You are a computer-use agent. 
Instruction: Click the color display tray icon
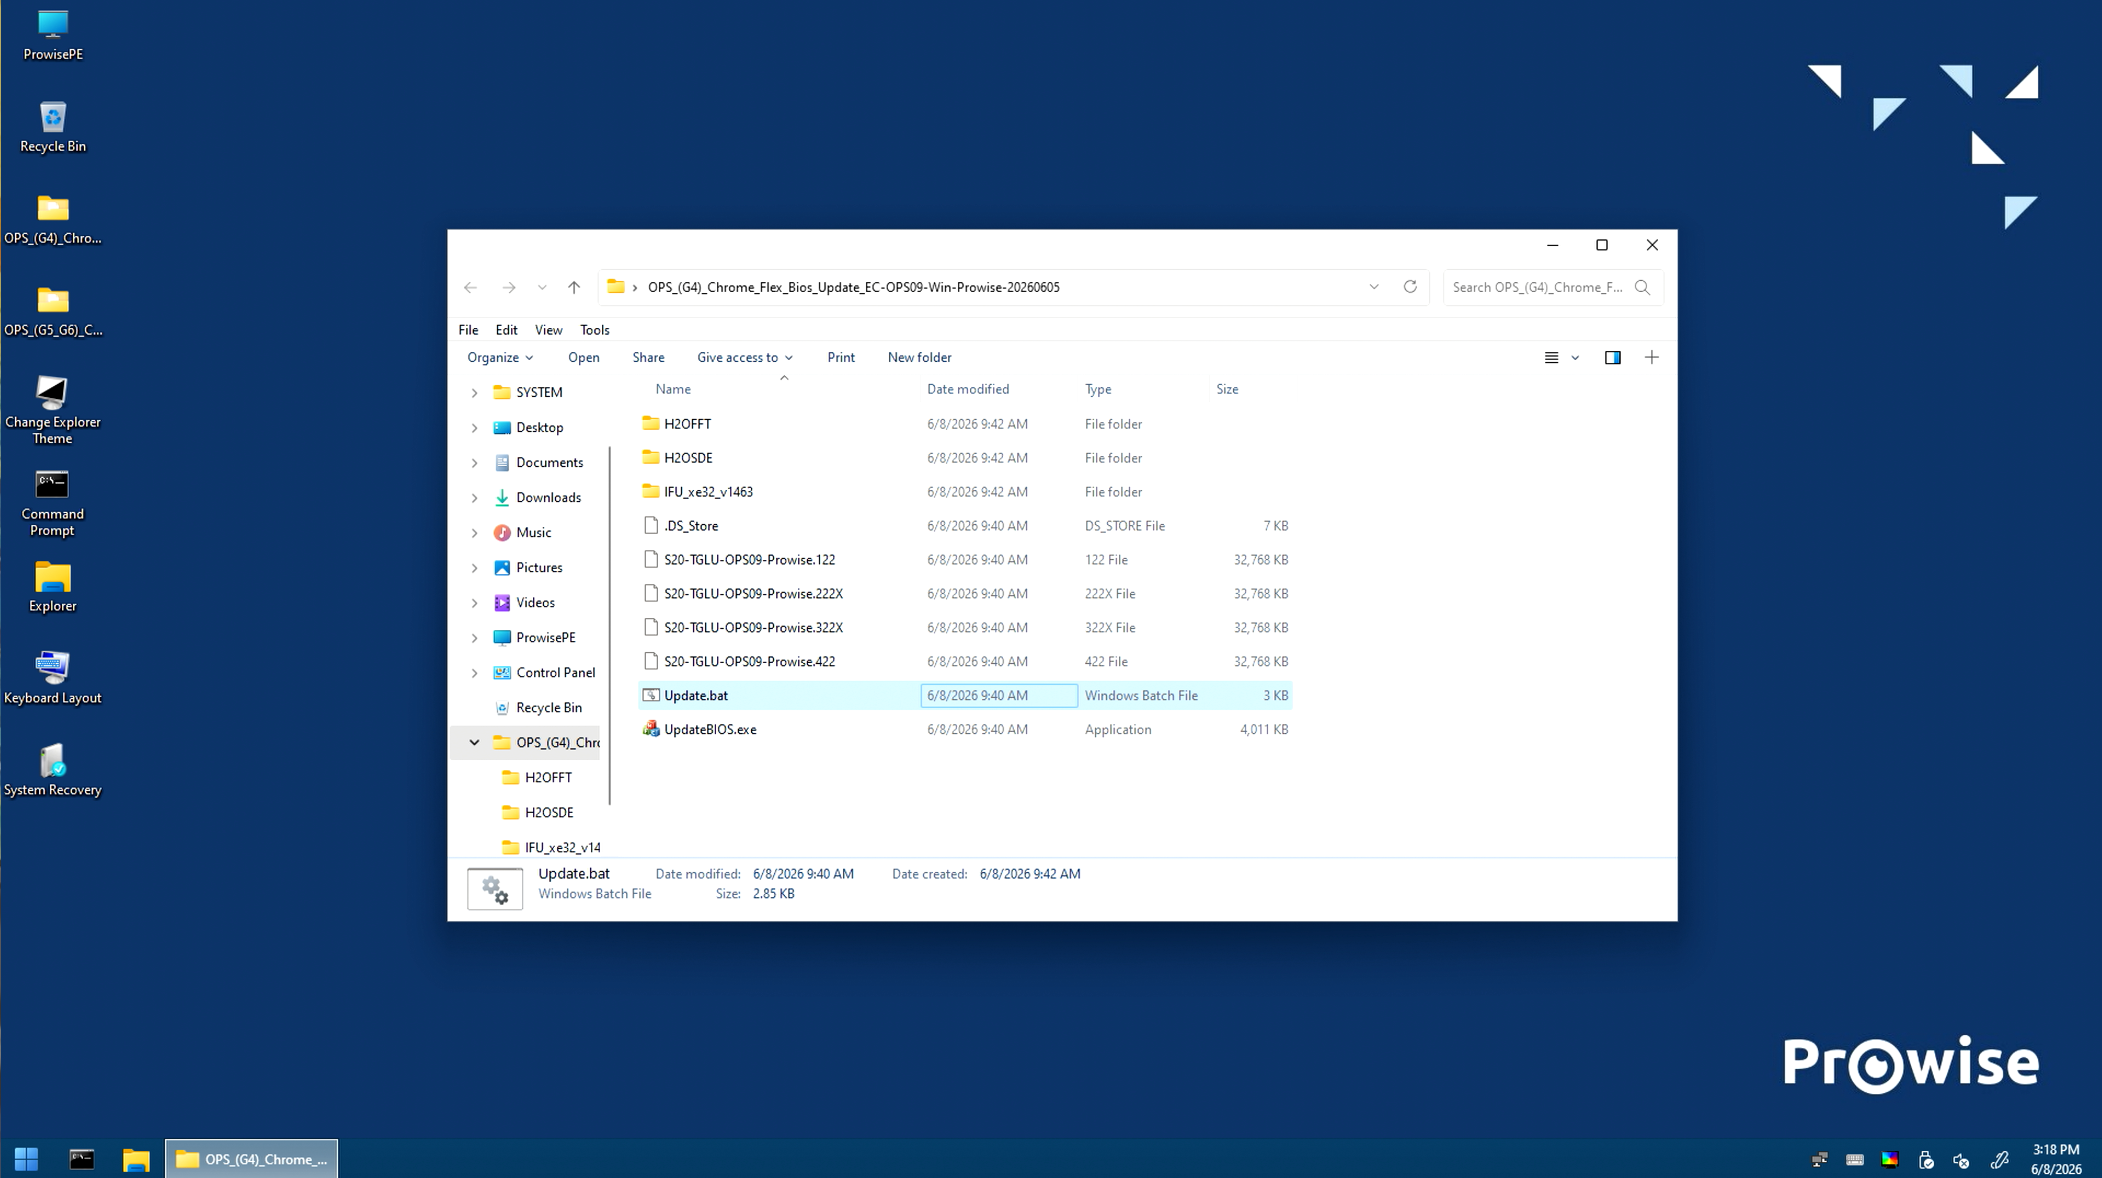pyautogui.click(x=1889, y=1160)
